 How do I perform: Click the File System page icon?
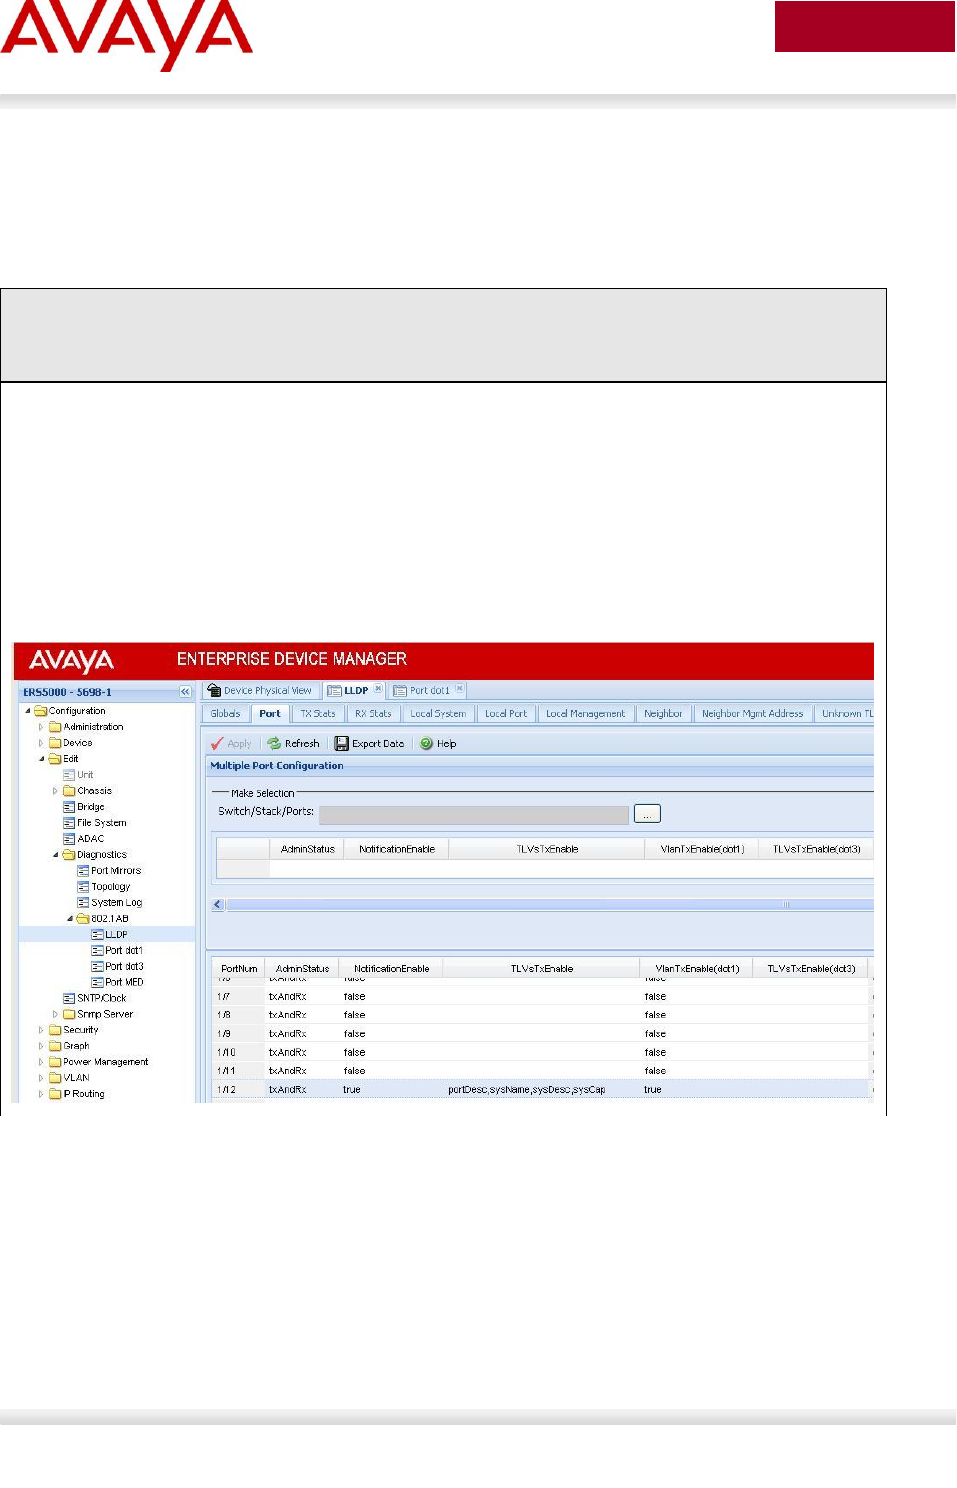(x=69, y=823)
